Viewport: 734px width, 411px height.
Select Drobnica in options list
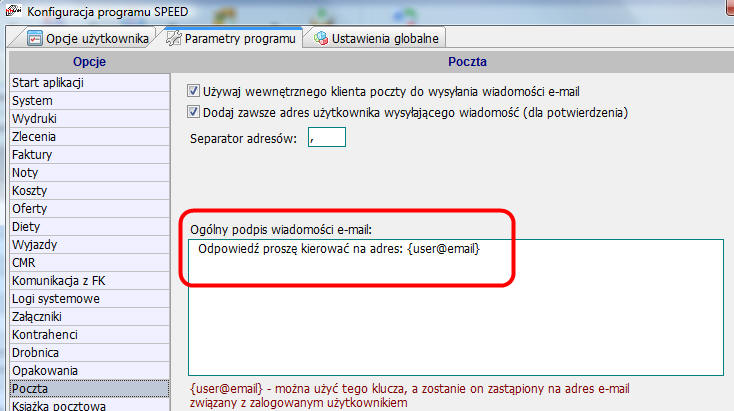[89, 353]
